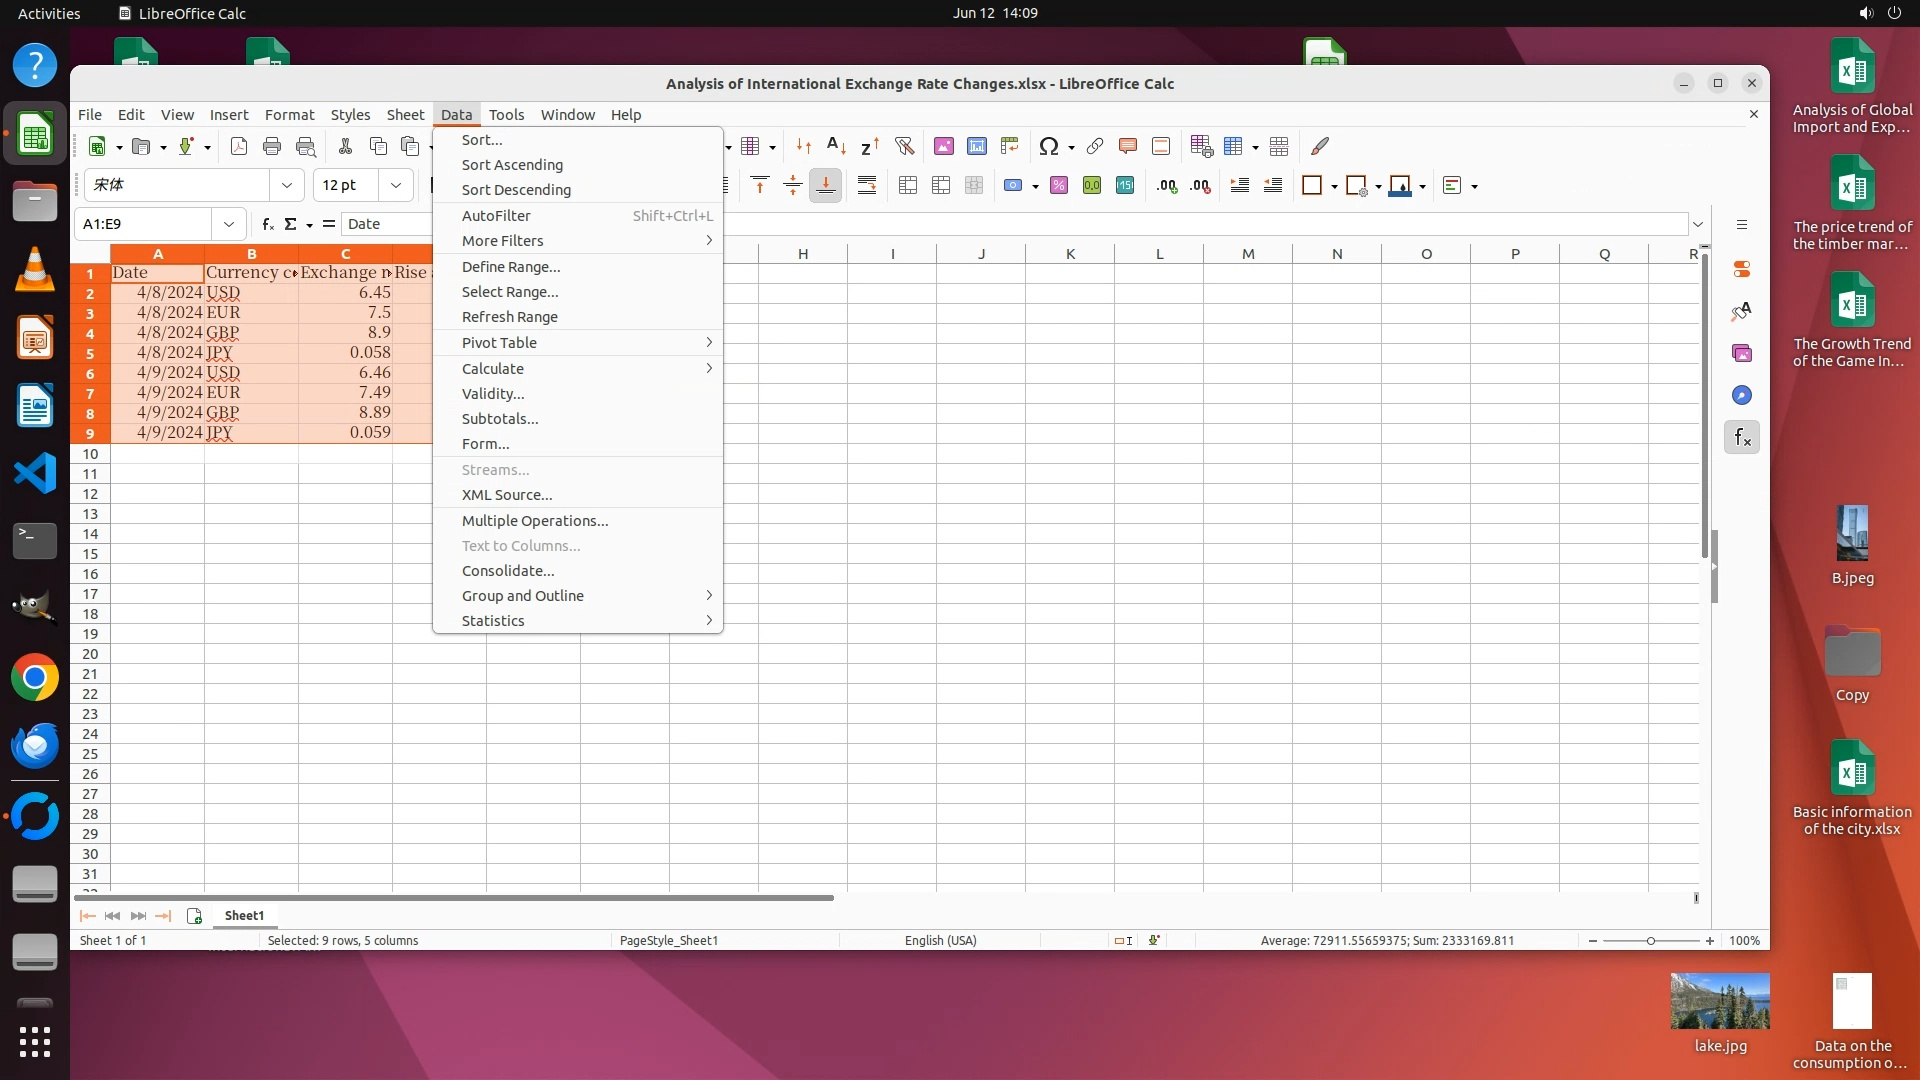Click the Add Decimal Place icon
This screenshot has height=1080, width=1920.
(1167, 185)
